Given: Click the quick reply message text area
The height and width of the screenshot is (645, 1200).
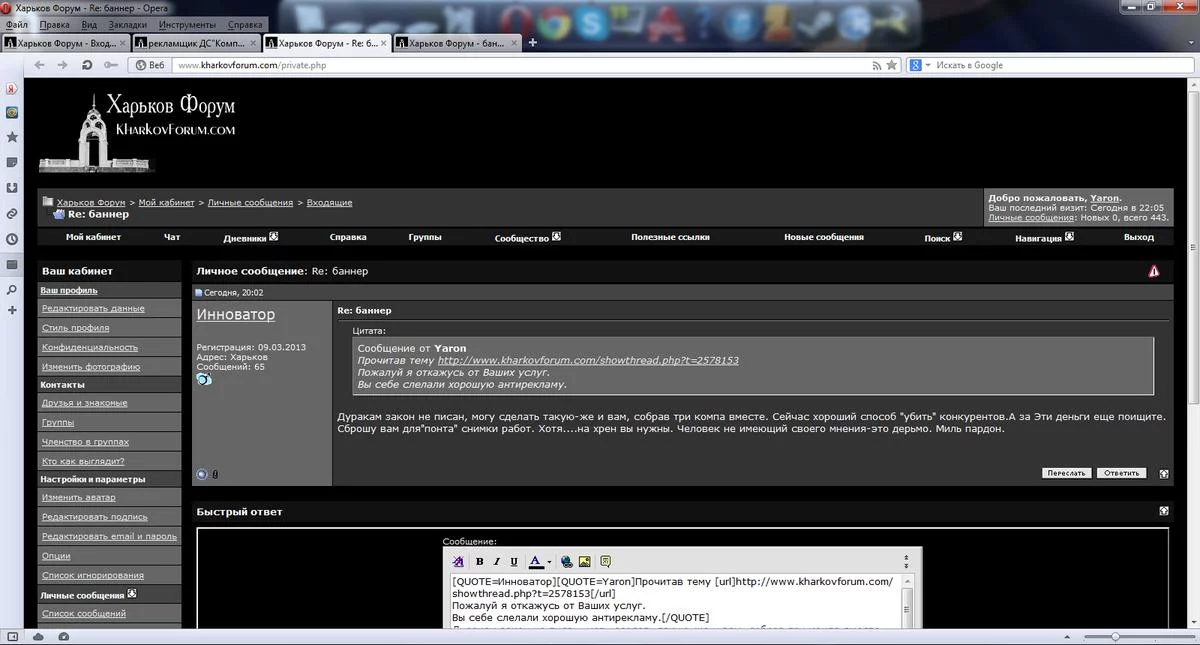Looking at the screenshot, I should 676,603.
